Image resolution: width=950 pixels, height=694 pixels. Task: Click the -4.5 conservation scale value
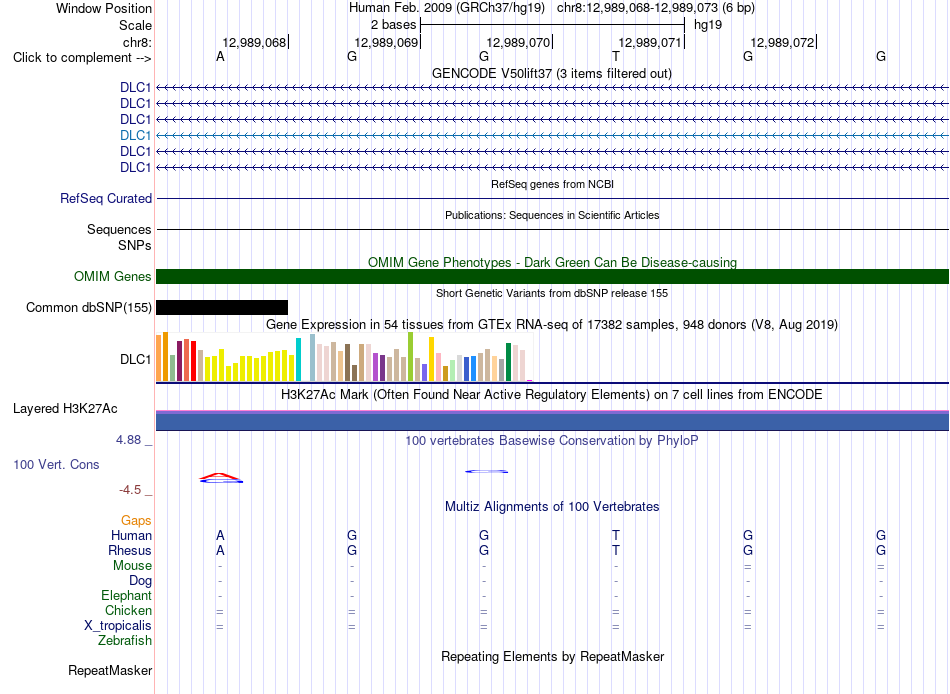coord(130,490)
